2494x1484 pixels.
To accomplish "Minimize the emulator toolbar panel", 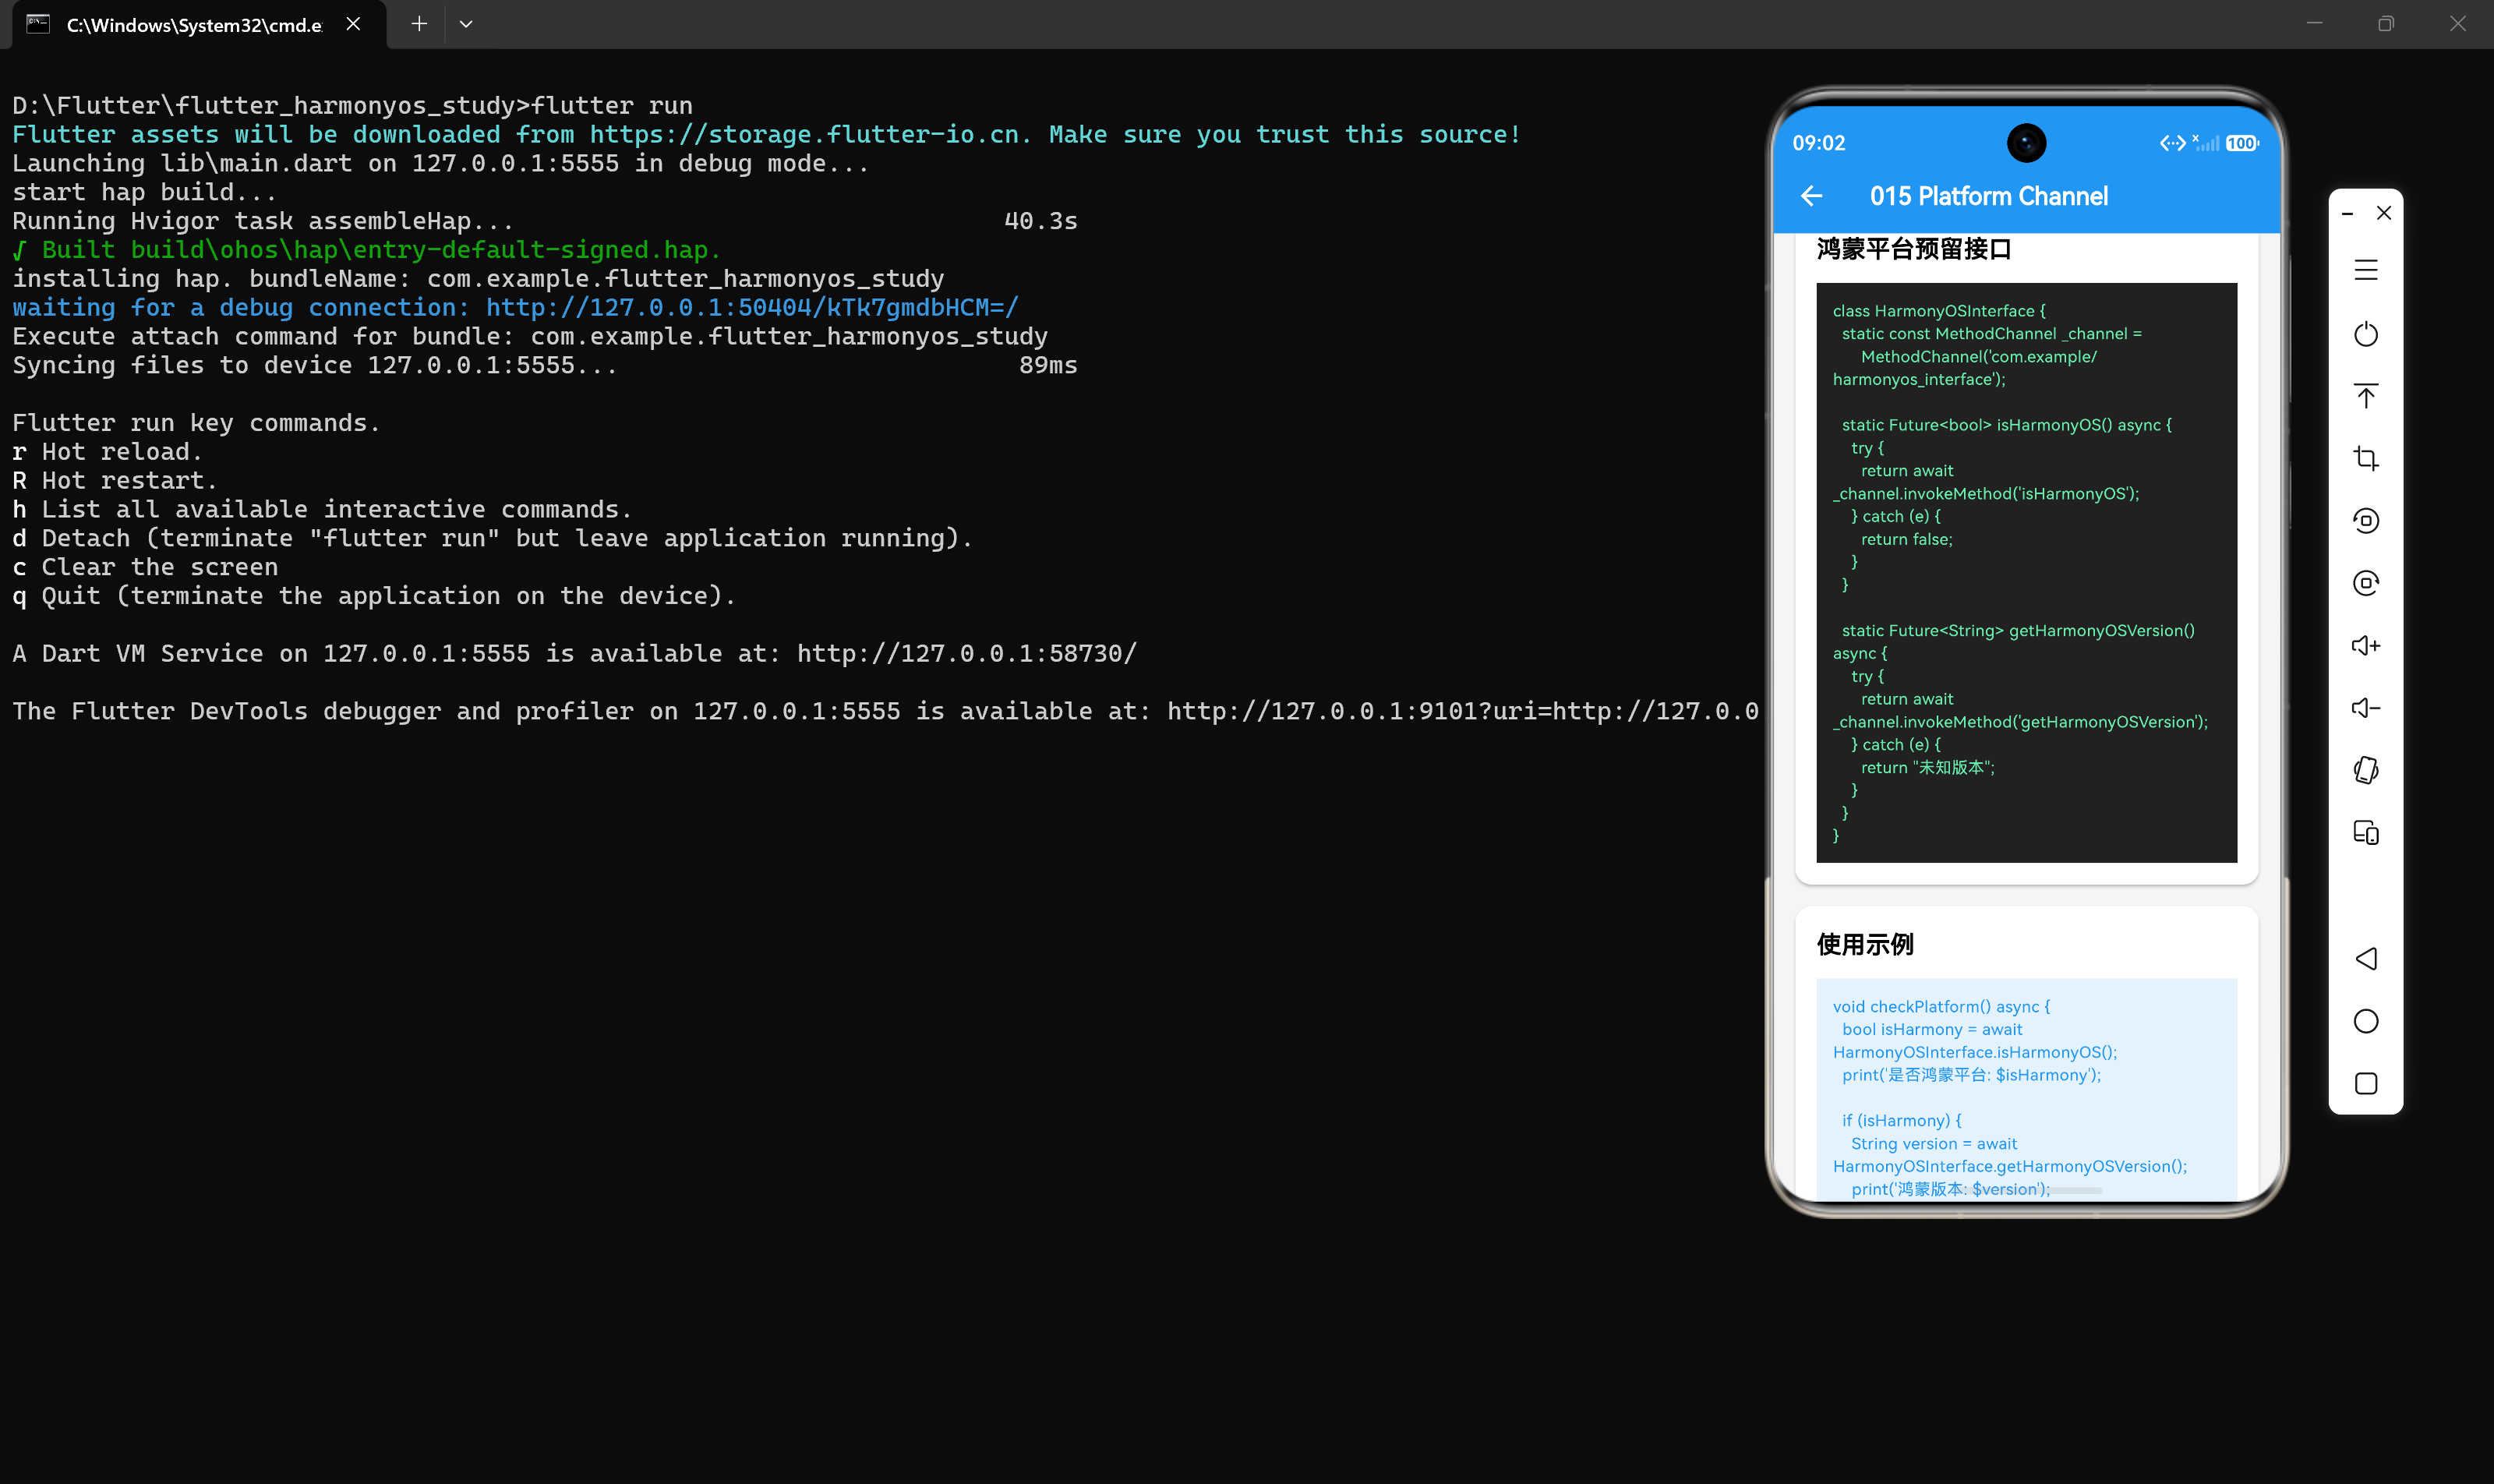I will pos(2346,213).
